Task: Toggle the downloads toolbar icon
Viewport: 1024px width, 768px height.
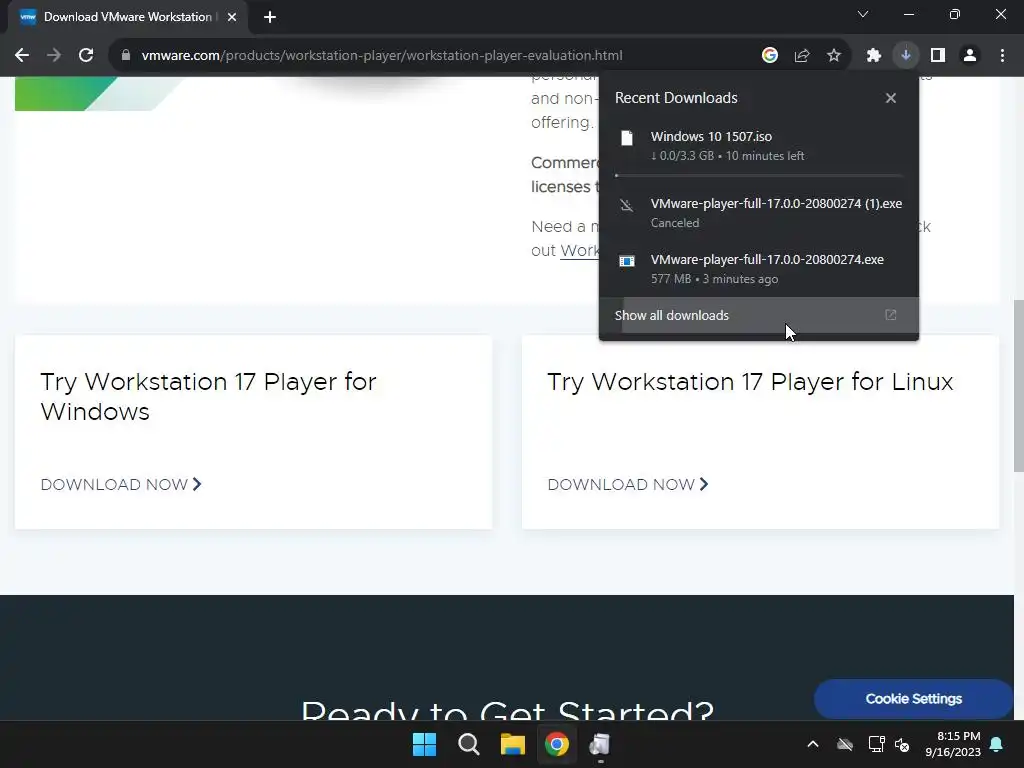Action: point(906,56)
